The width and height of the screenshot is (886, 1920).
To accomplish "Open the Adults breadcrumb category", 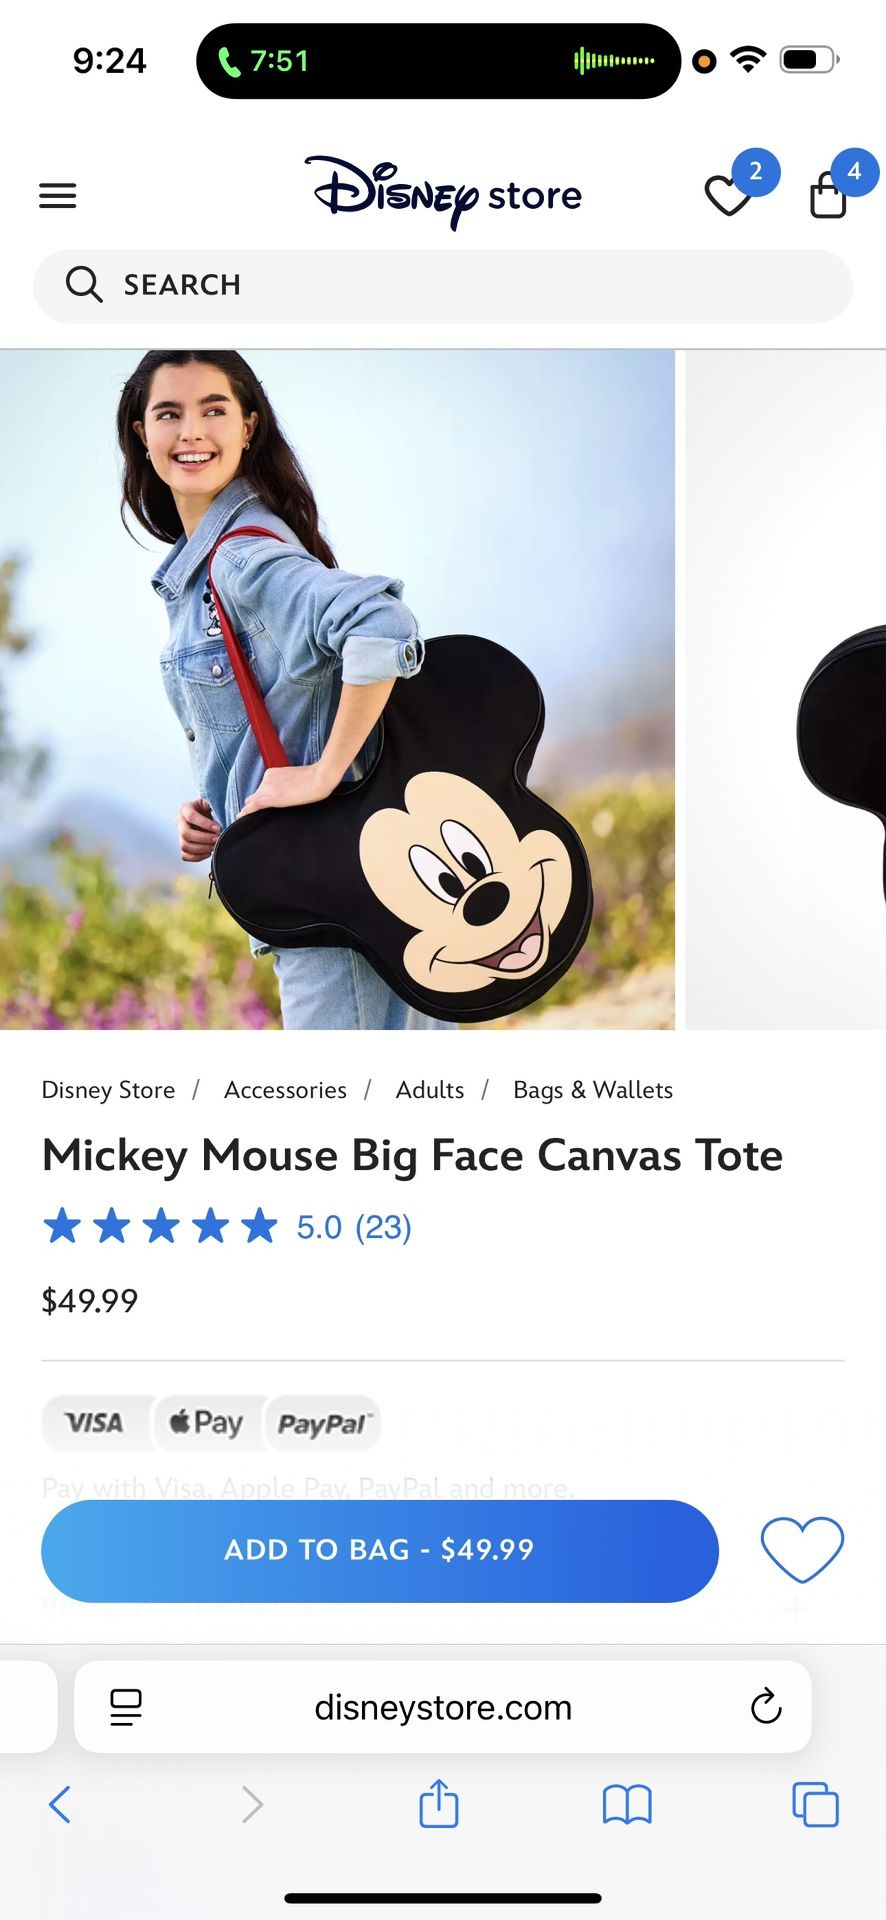I will (x=430, y=1090).
